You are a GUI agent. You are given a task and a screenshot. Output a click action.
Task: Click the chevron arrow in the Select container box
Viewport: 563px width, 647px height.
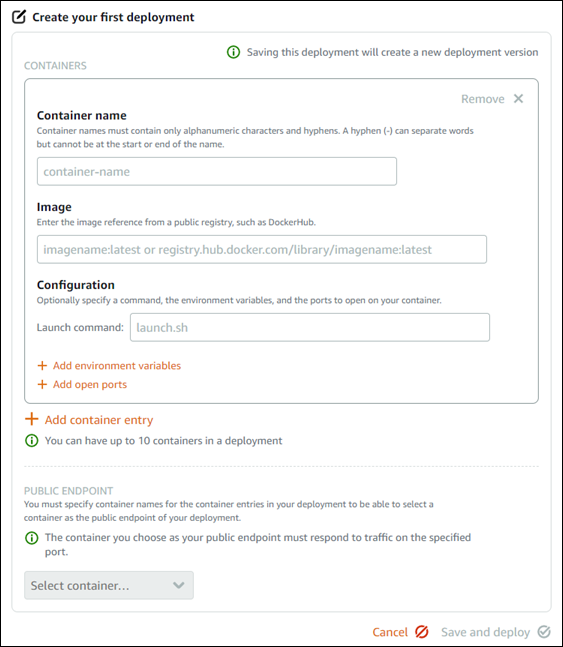point(179,586)
